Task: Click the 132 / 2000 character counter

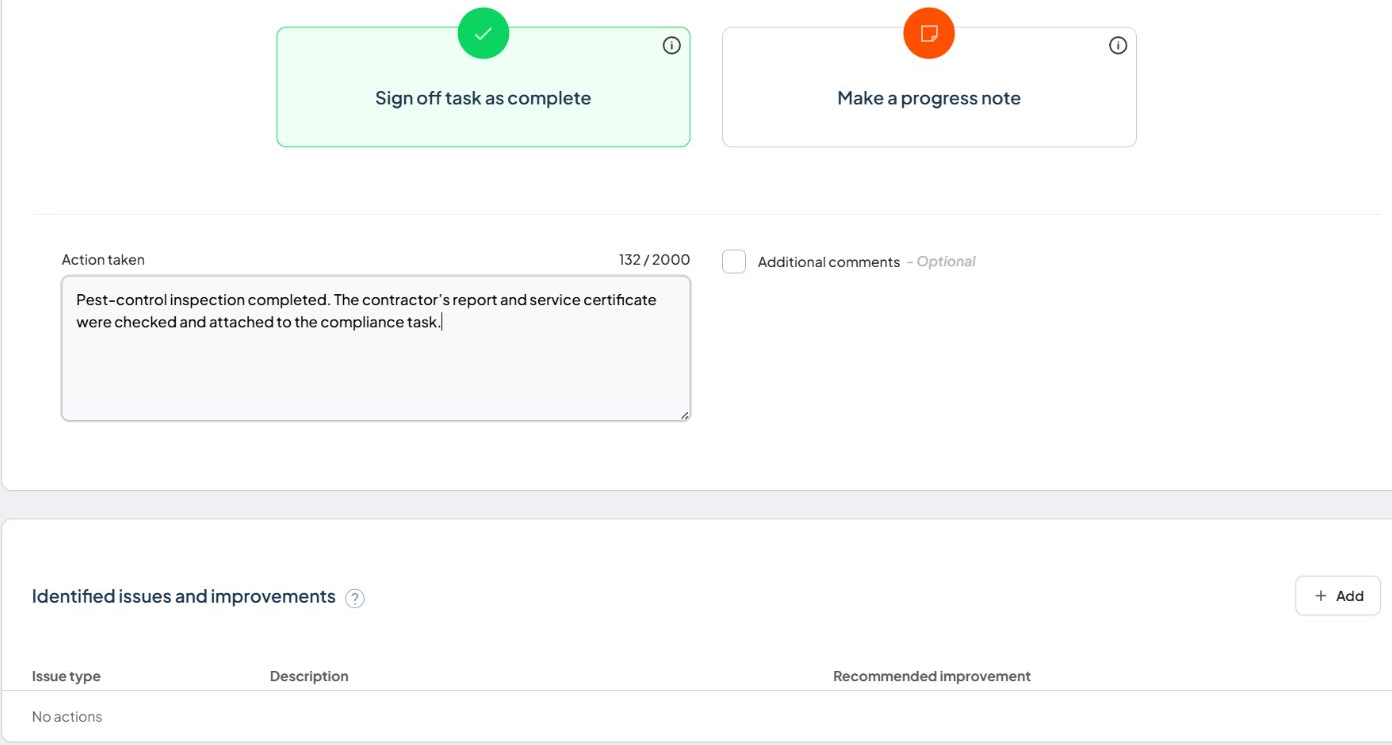Action: (x=654, y=259)
